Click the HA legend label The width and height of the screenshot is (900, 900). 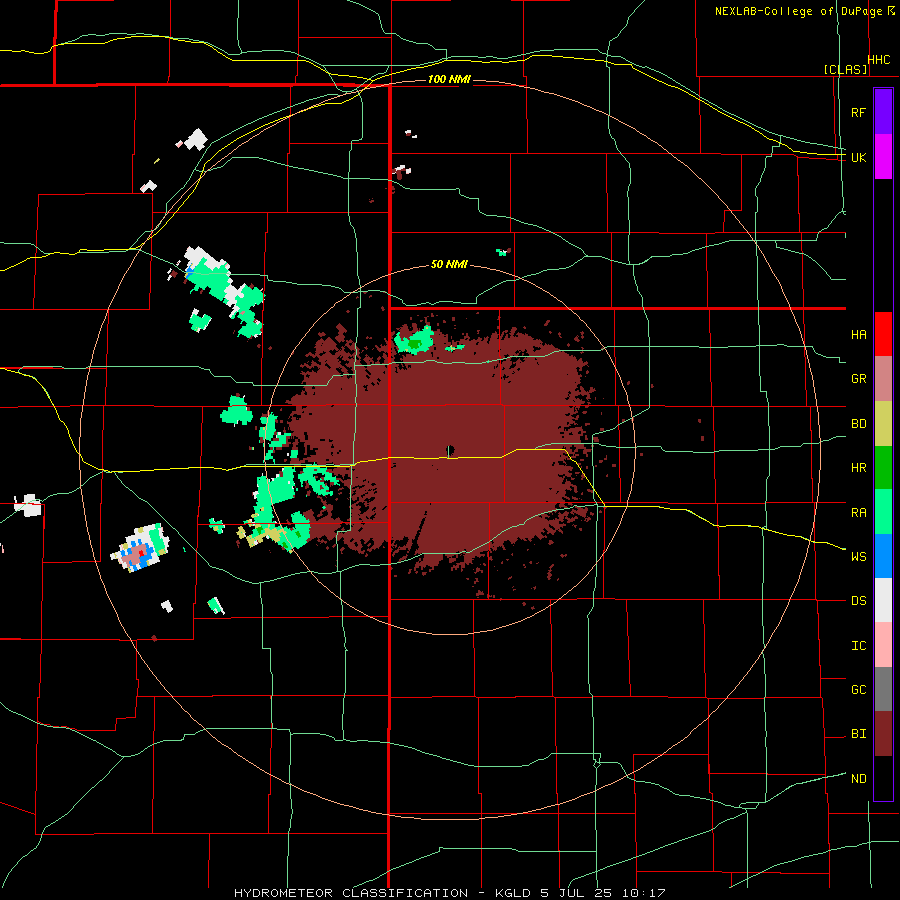point(858,335)
